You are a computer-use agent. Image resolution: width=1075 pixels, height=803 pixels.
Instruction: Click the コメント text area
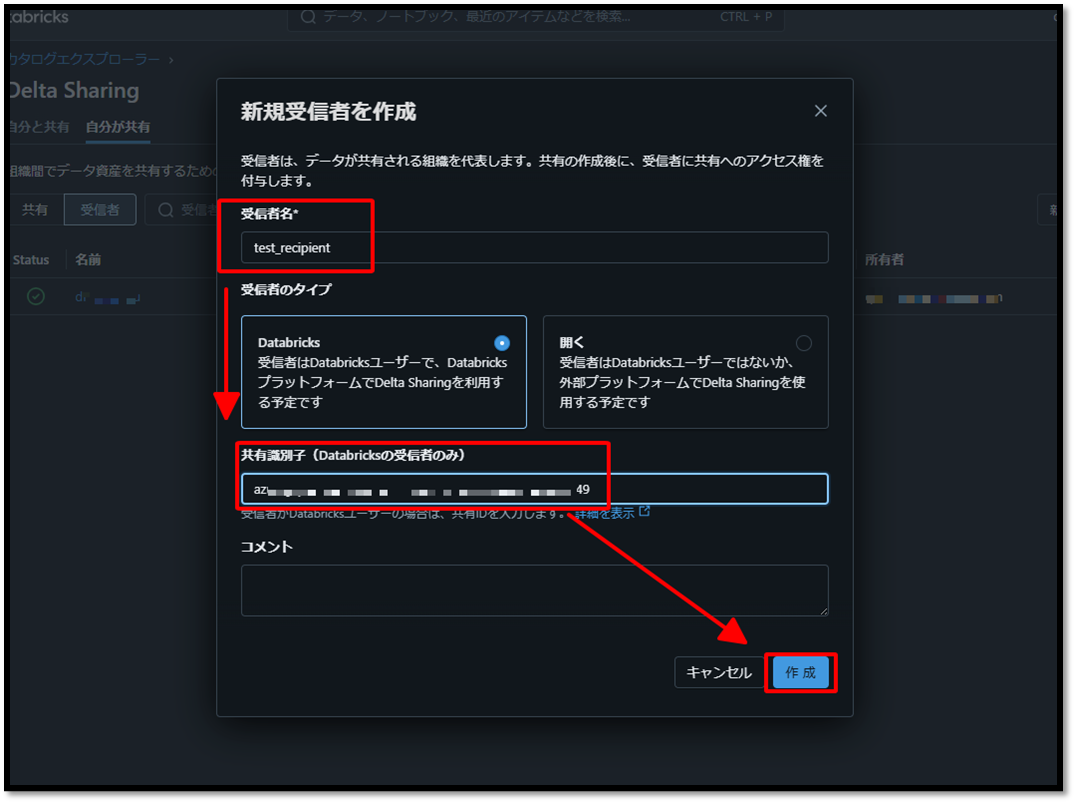(x=534, y=590)
